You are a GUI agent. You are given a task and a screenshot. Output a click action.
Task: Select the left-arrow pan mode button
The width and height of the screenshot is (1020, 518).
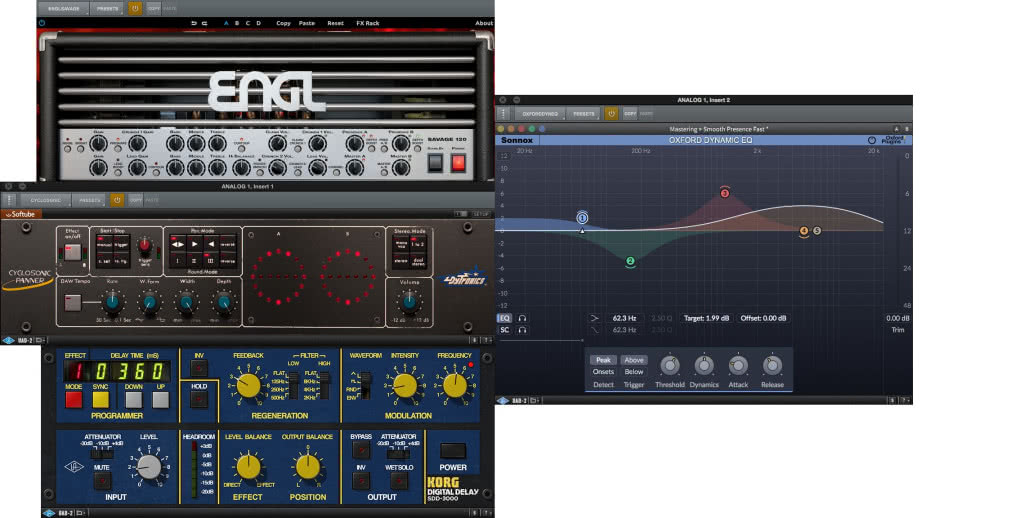[x=210, y=244]
